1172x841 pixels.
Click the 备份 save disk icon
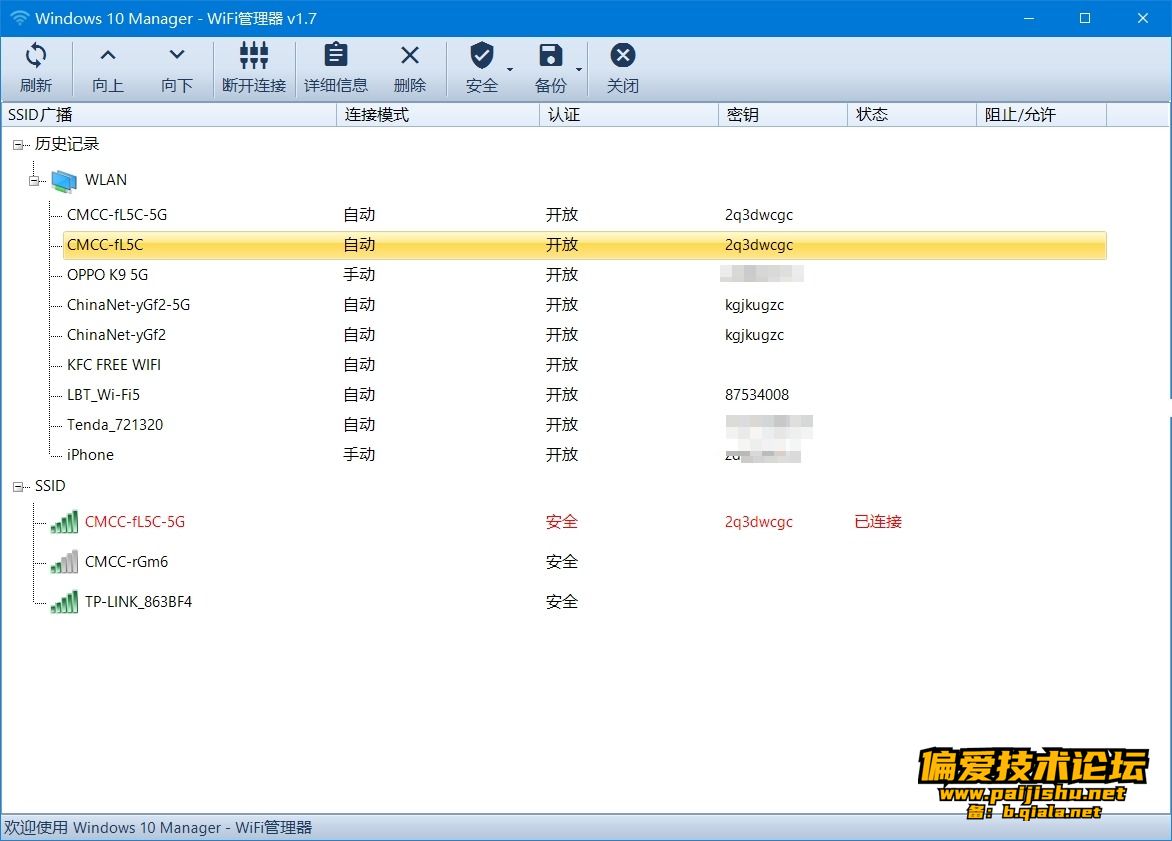coord(551,55)
